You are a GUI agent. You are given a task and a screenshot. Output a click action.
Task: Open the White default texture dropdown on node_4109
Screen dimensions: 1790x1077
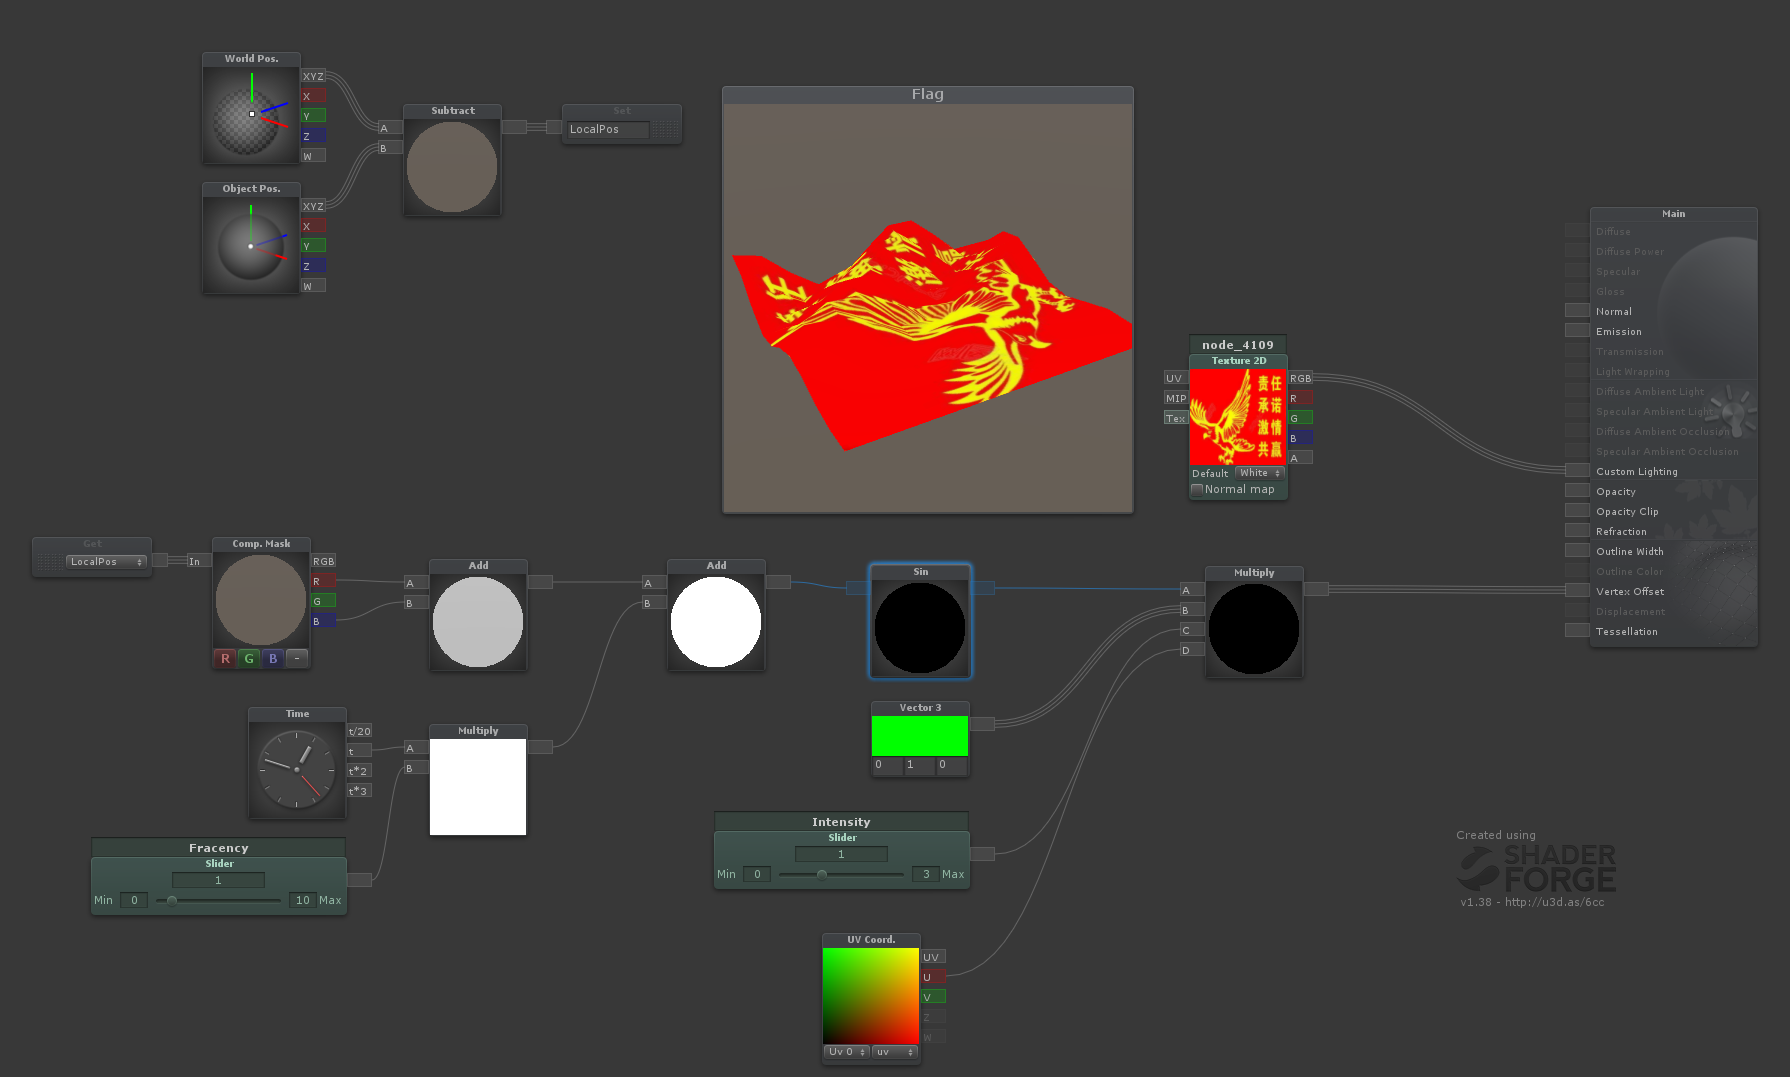click(1259, 473)
